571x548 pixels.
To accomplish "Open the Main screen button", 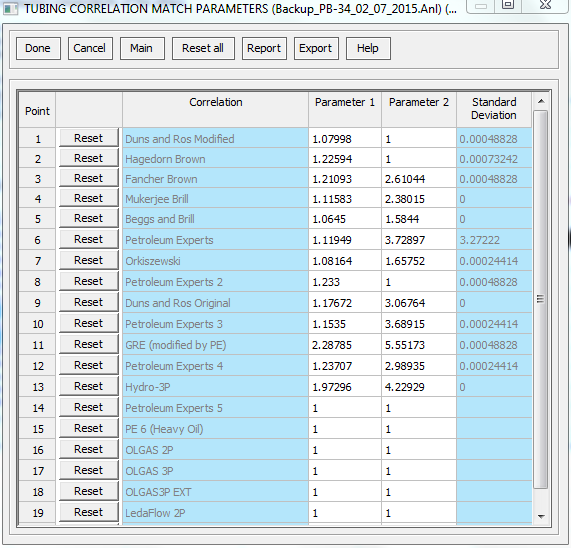I will [142, 48].
